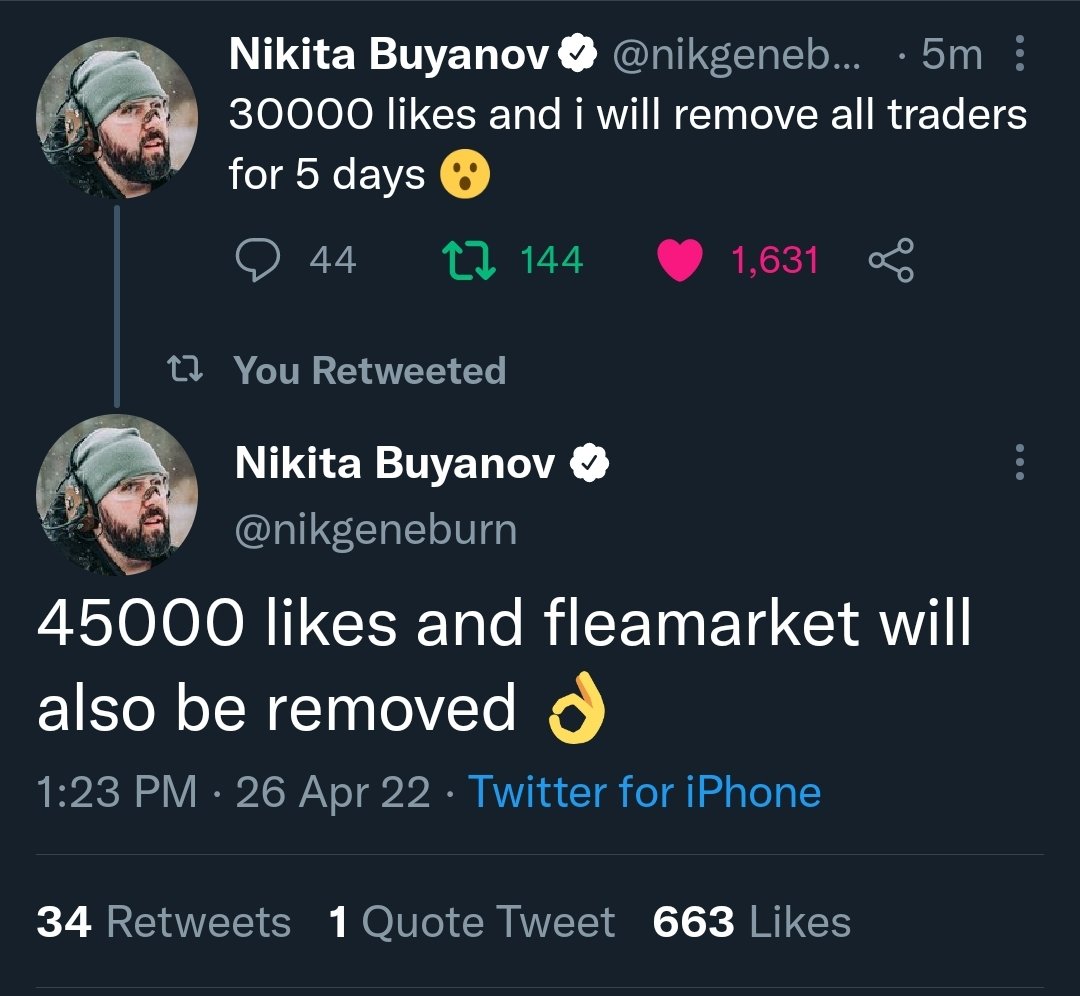Screen dimensions: 1080x996
Task: Open Twitter for iPhone source link
Action: click(645, 791)
